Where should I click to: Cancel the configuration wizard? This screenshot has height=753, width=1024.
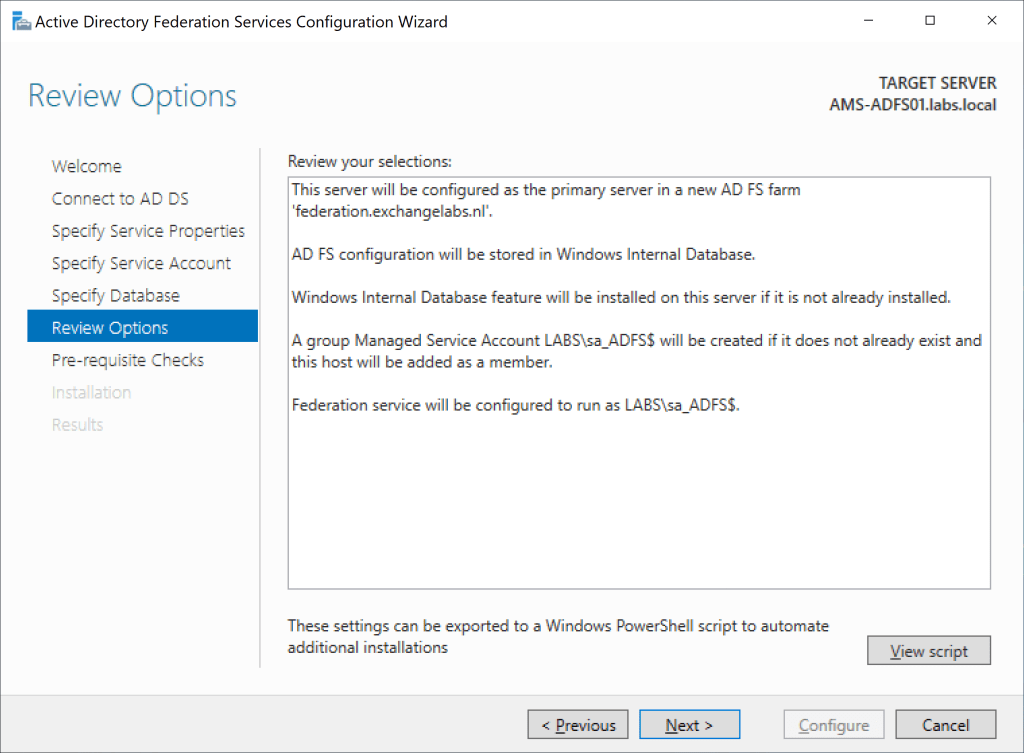pos(945,724)
